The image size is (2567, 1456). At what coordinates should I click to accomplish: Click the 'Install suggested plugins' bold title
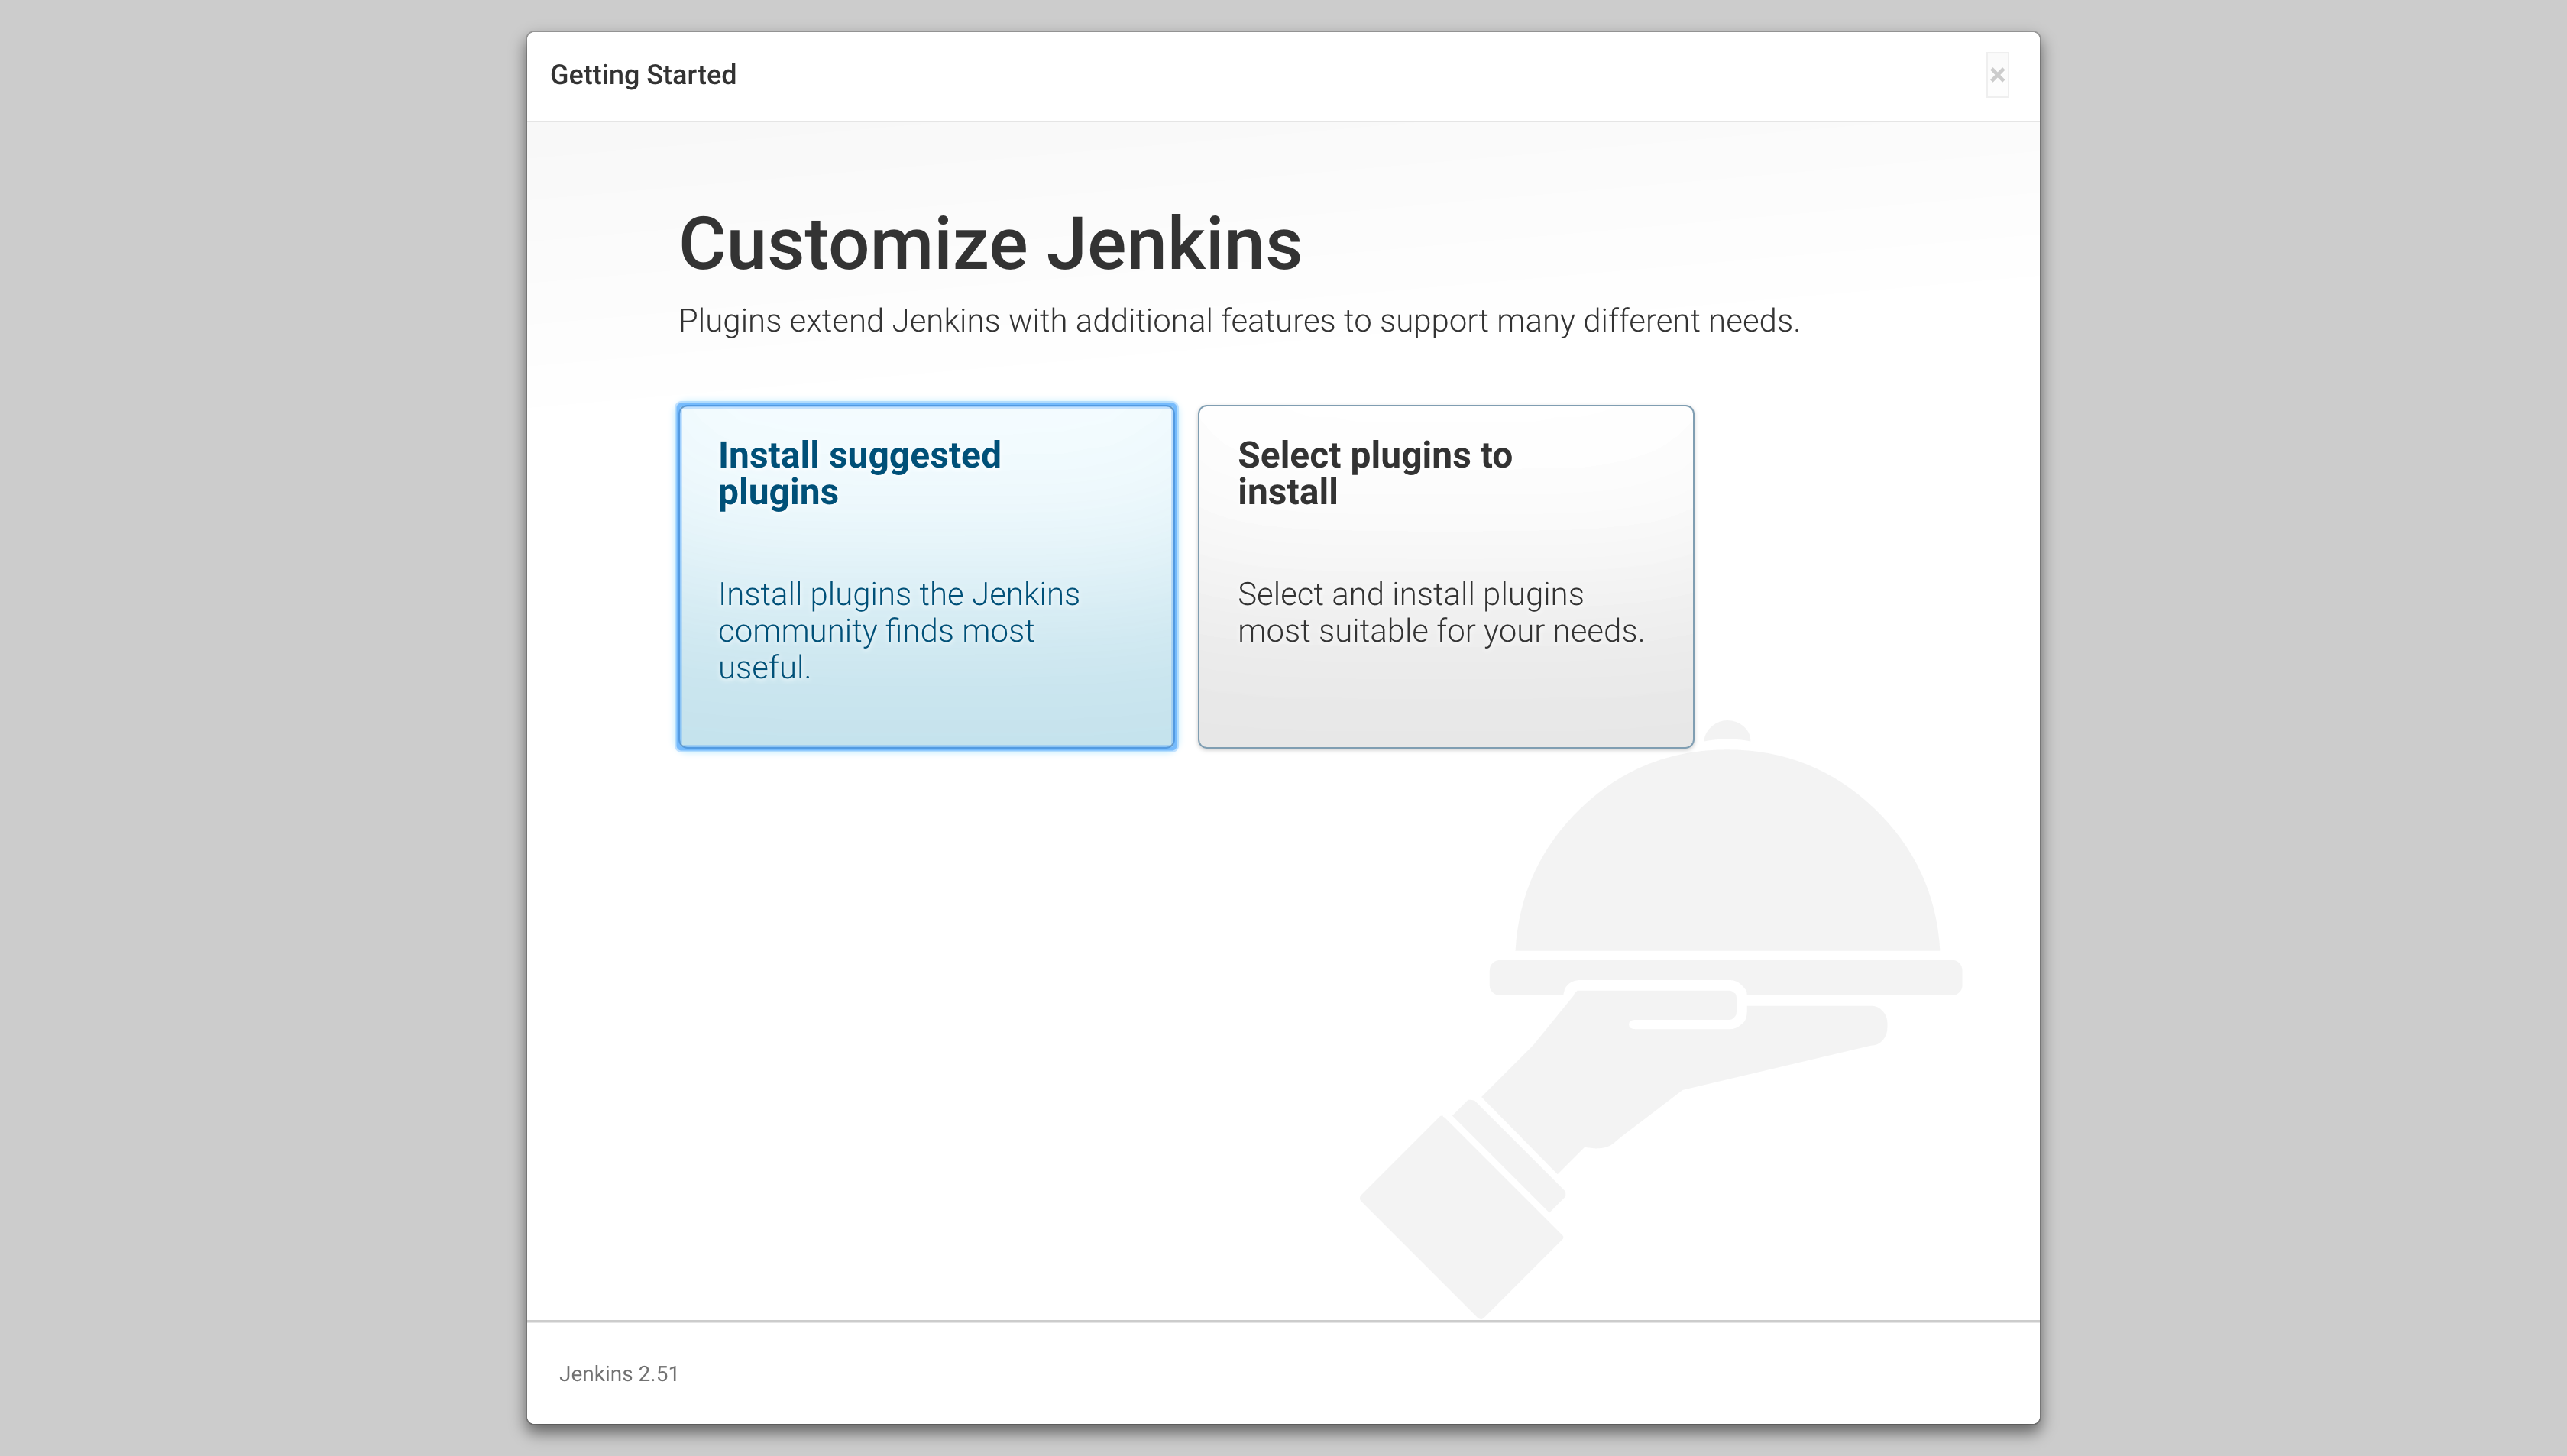point(858,473)
